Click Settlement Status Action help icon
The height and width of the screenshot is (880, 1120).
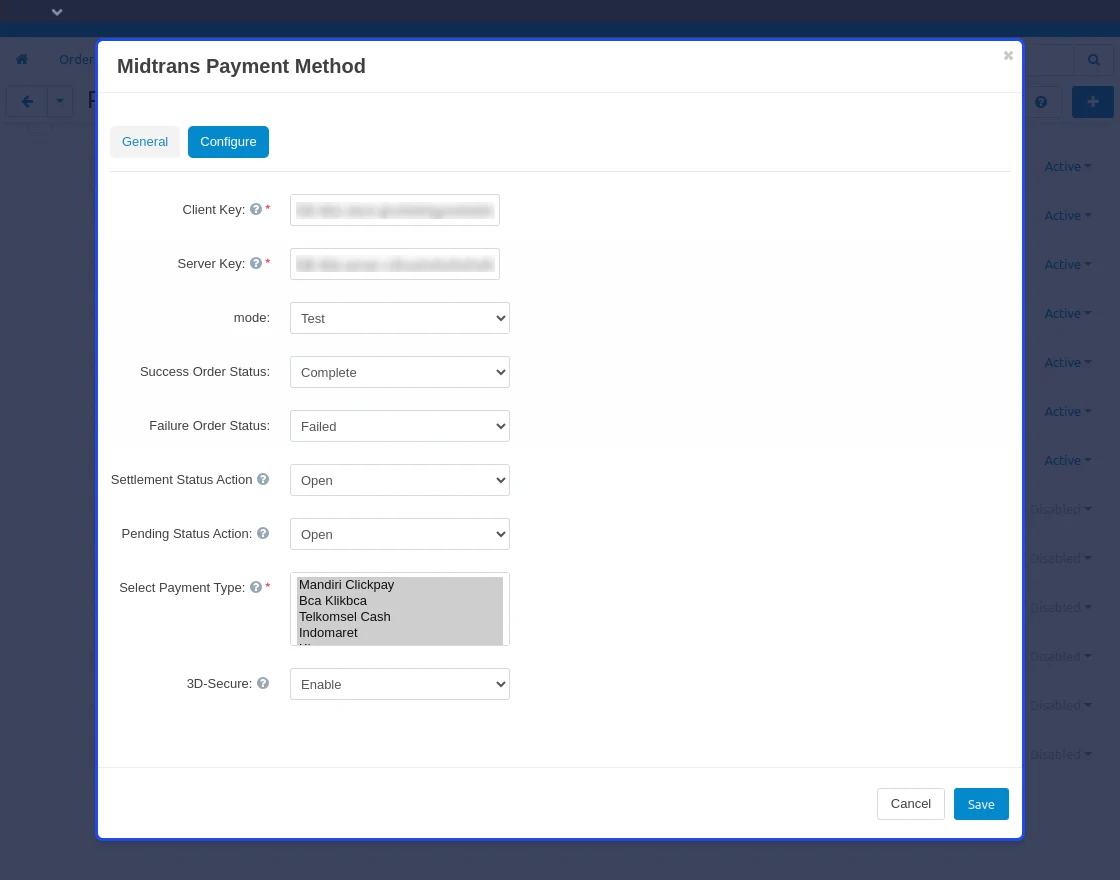[263, 480]
